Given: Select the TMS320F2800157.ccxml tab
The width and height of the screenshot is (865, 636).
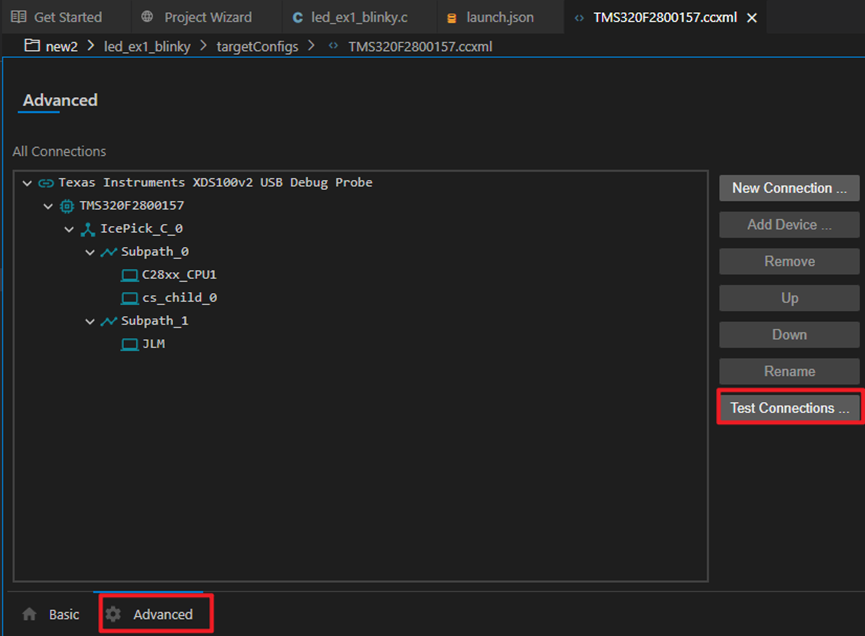Looking at the screenshot, I should tap(664, 17).
